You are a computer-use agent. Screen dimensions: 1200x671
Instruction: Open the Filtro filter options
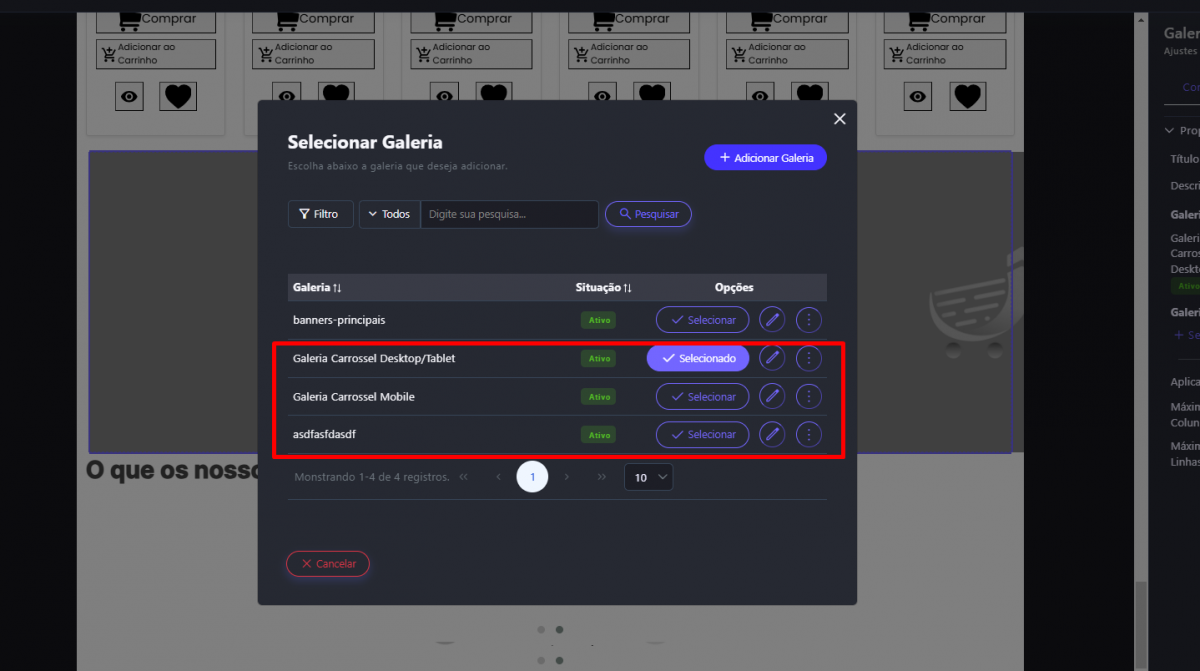320,214
